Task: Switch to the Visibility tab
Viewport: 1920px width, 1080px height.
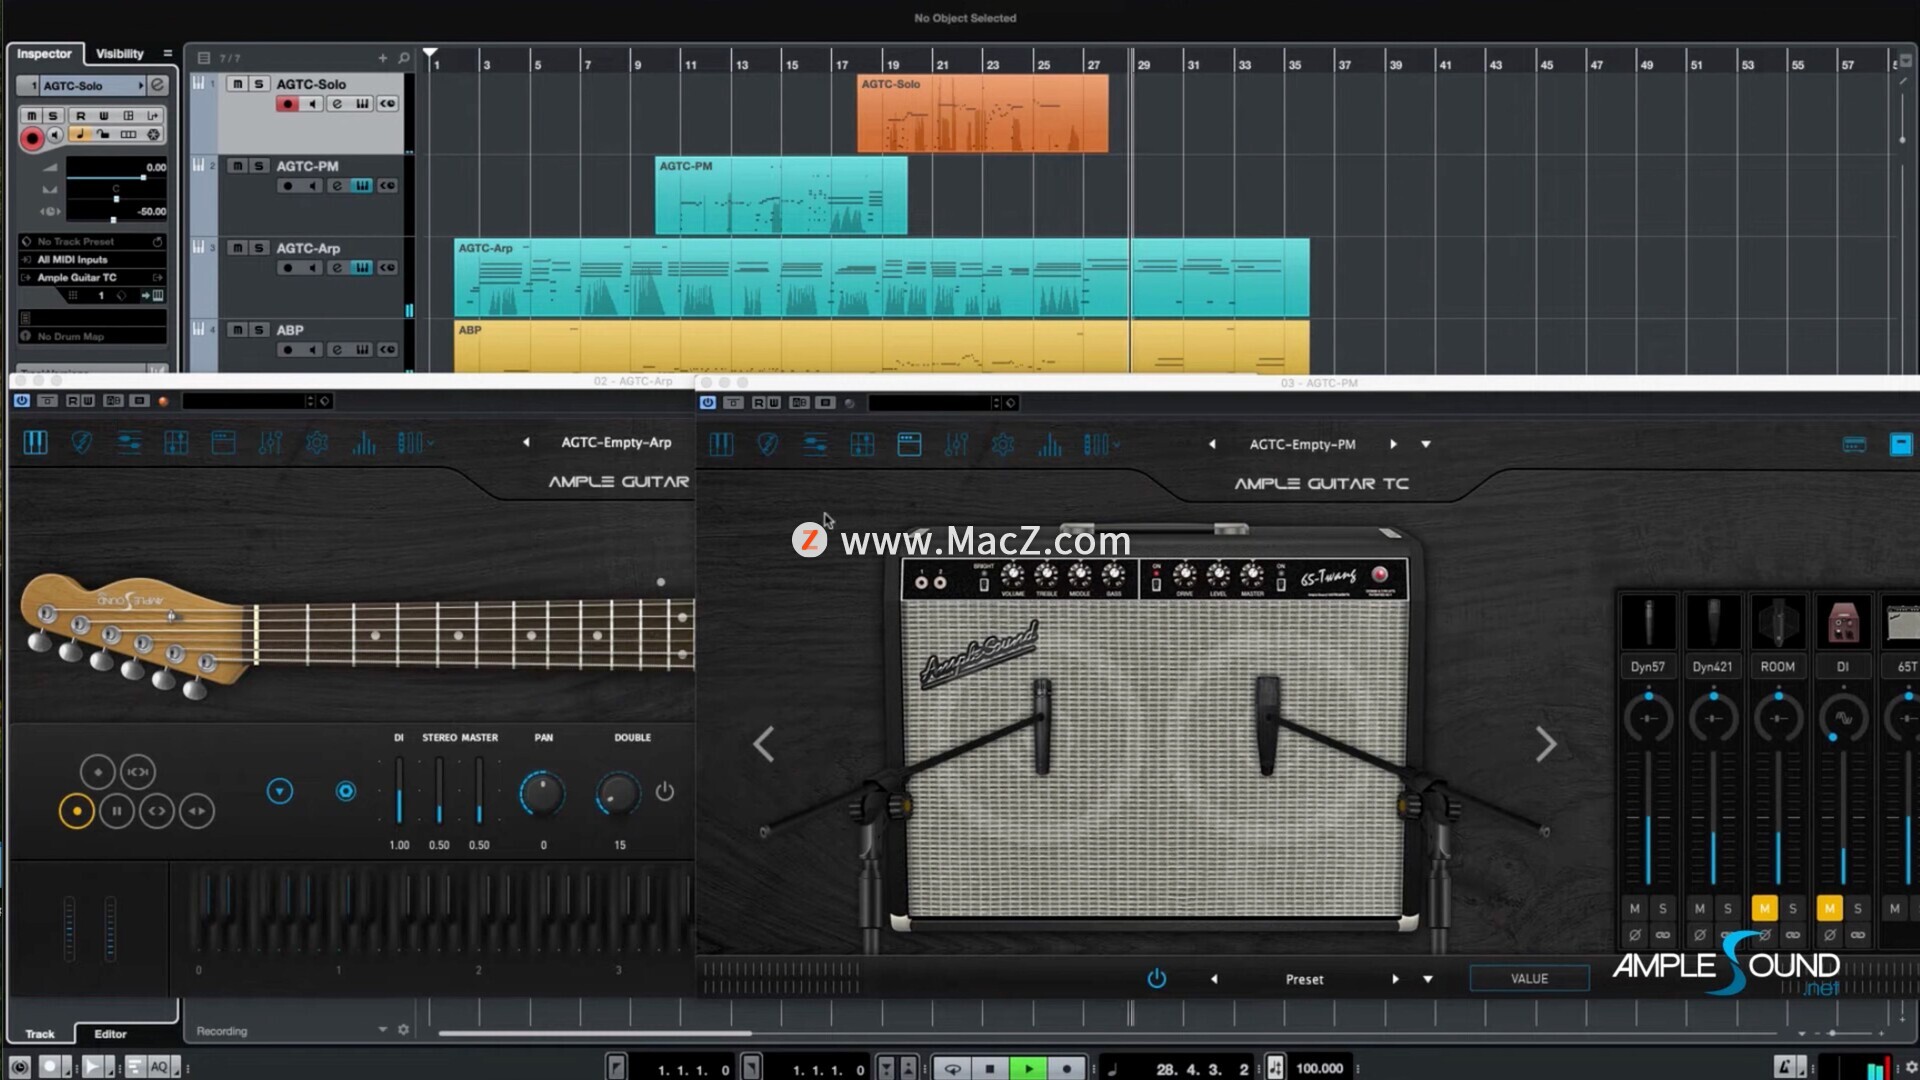Action: [120, 54]
